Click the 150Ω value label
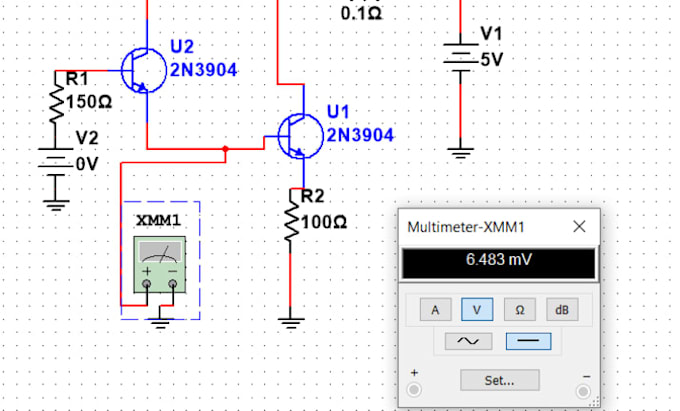The height and width of the screenshot is (411, 680). click(x=89, y=102)
